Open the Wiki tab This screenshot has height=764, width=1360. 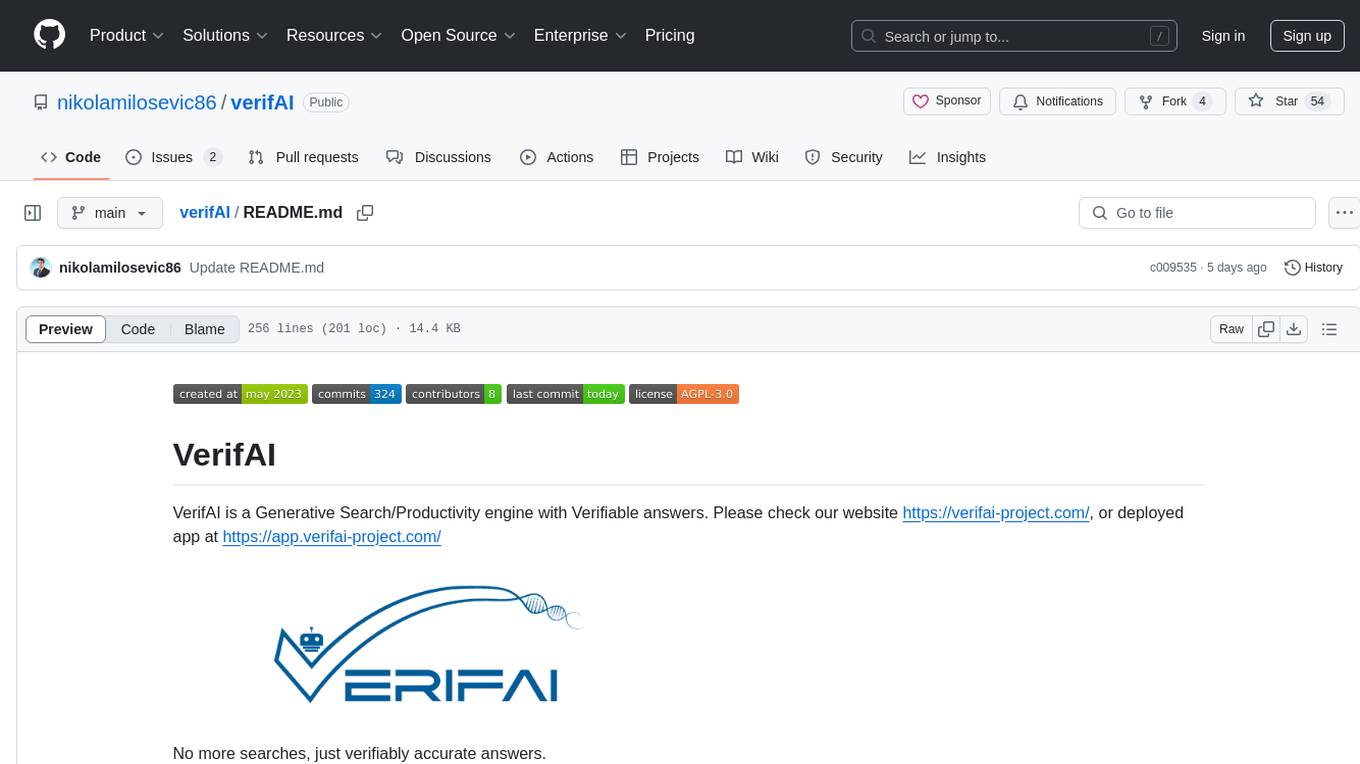pyautogui.click(x=752, y=157)
